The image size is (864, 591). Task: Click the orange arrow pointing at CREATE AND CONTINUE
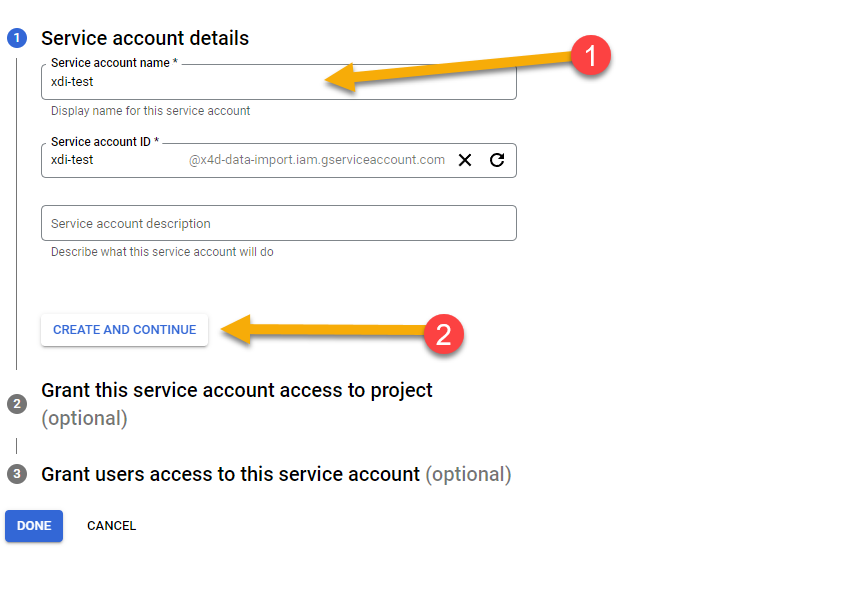point(322,330)
